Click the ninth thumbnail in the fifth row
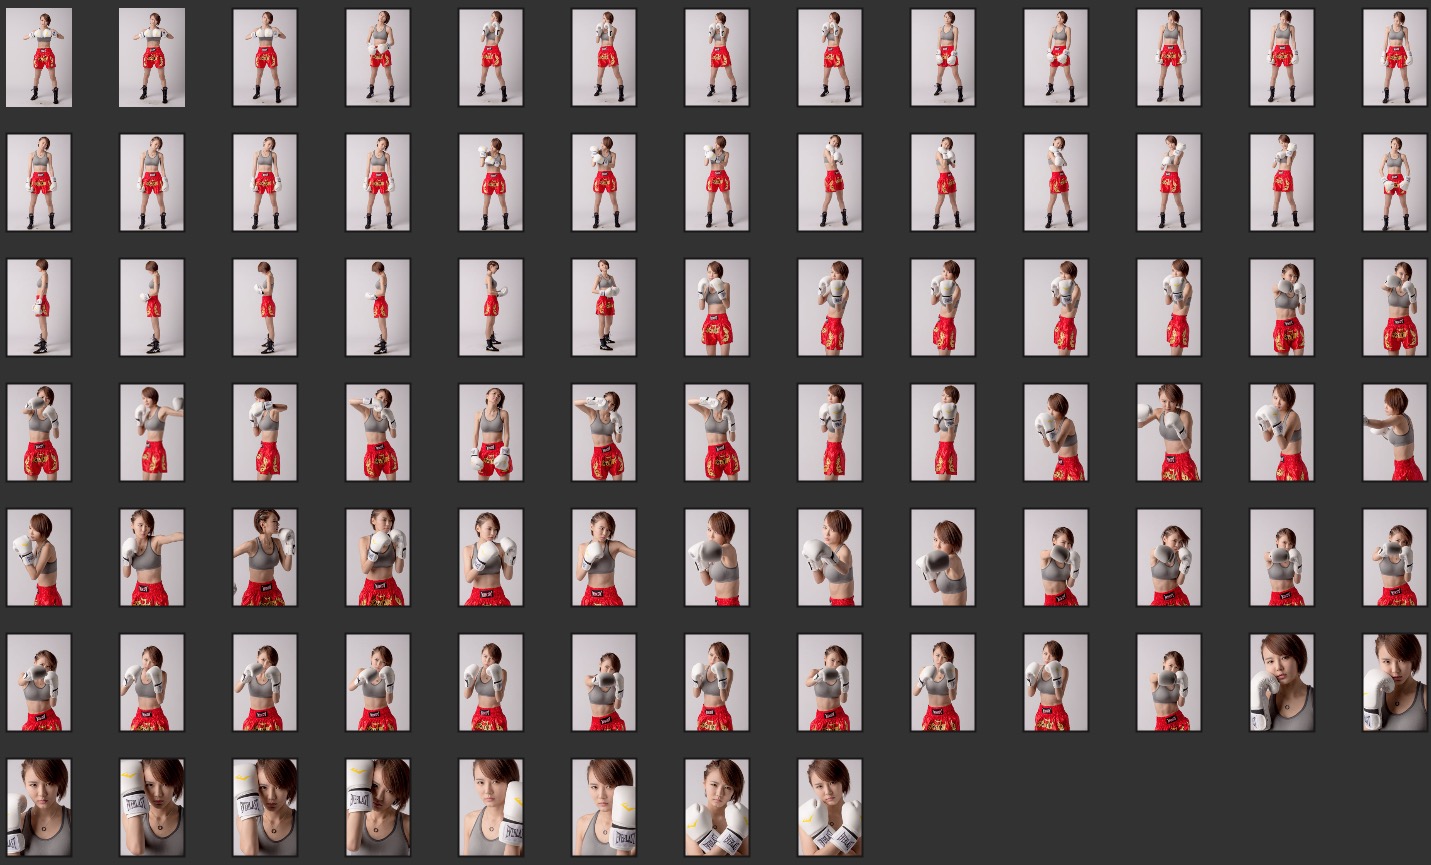 943,557
